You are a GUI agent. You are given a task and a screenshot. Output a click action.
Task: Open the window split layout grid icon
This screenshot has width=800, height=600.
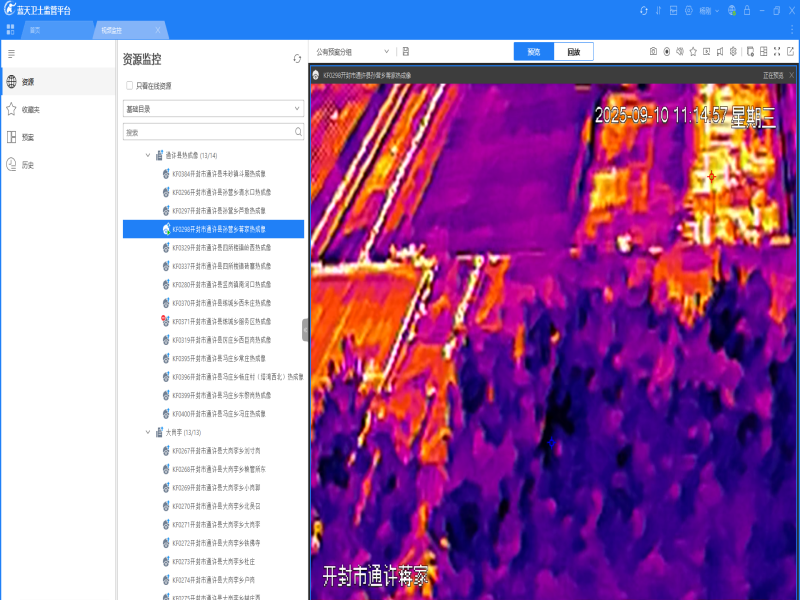pos(763,51)
